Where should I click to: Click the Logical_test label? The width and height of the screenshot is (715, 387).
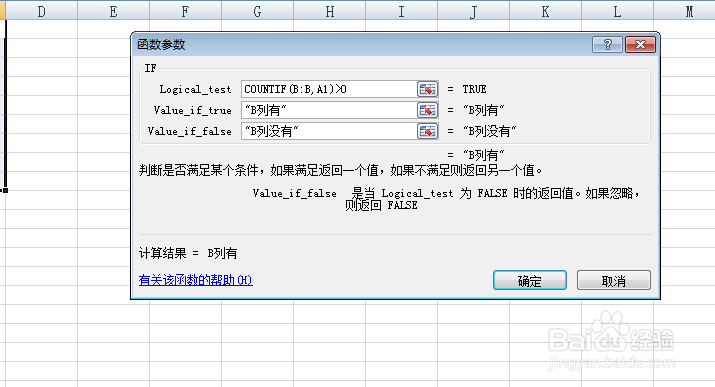[195, 89]
